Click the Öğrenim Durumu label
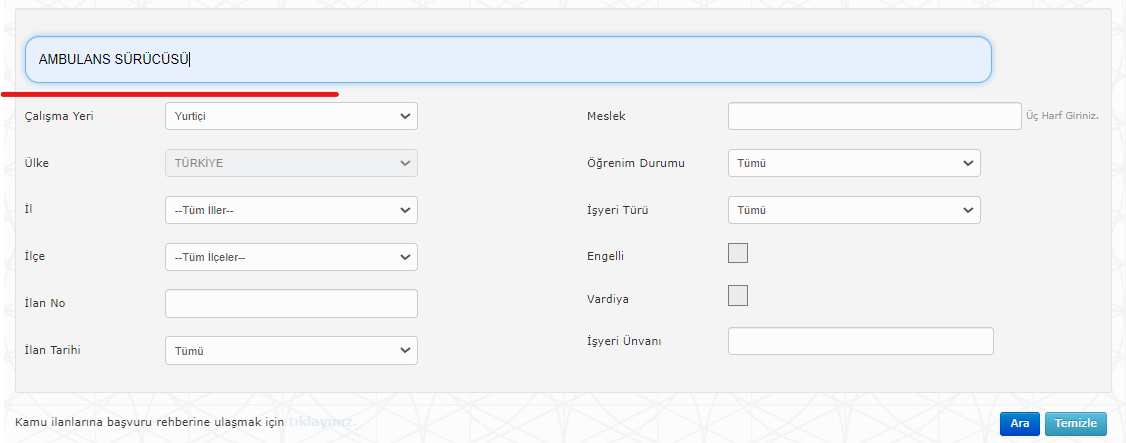This screenshot has height=443, width=1126. [x=636, y=163]
